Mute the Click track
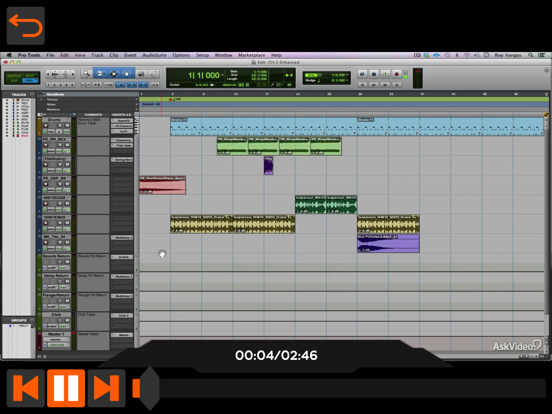 67,320
